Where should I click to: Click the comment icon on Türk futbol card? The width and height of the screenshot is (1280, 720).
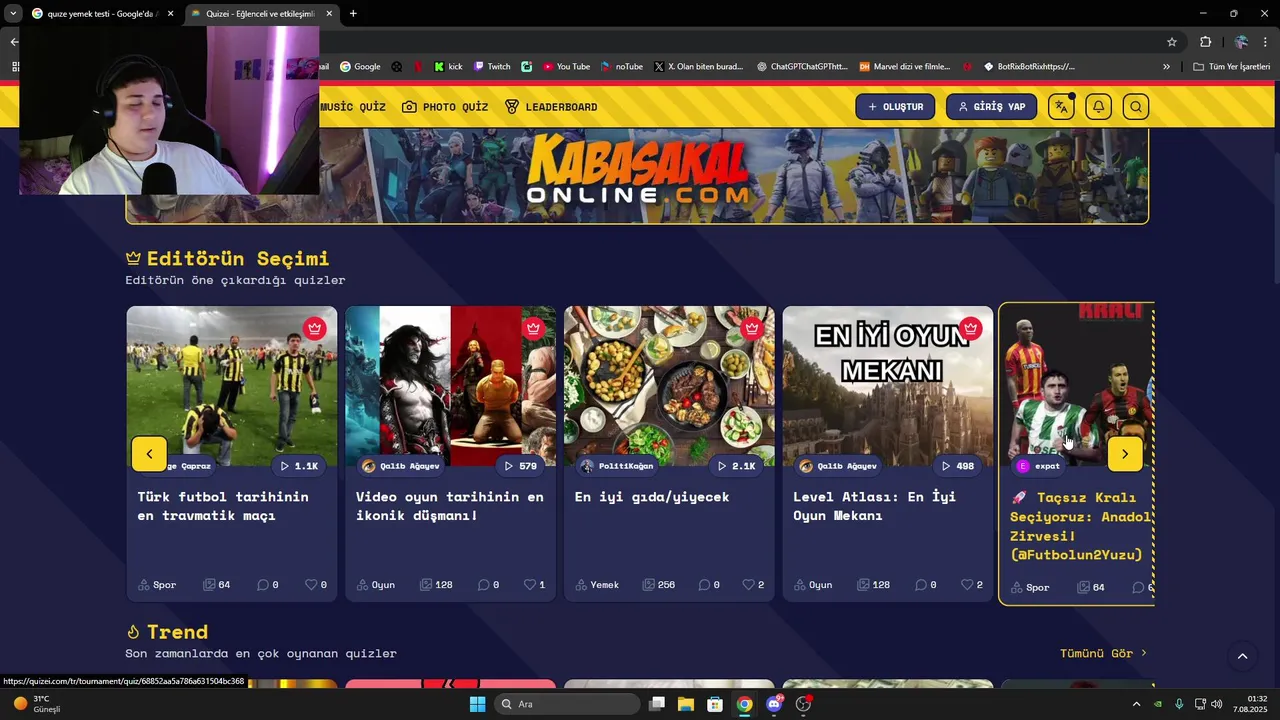264,585
